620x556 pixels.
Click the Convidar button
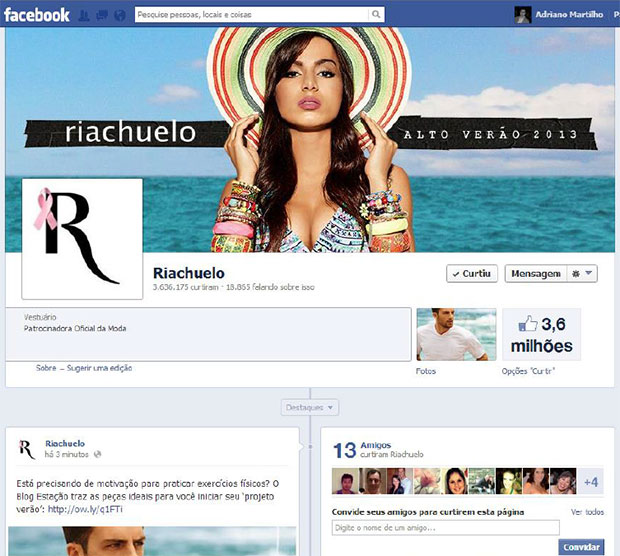(x=581, y=547)
